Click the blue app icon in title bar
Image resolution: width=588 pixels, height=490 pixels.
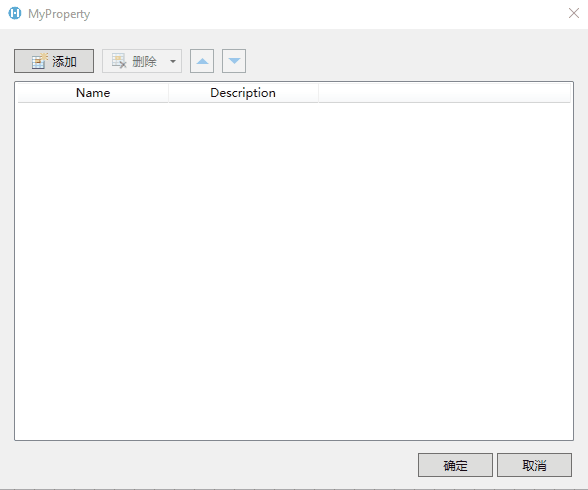point(15,13)
